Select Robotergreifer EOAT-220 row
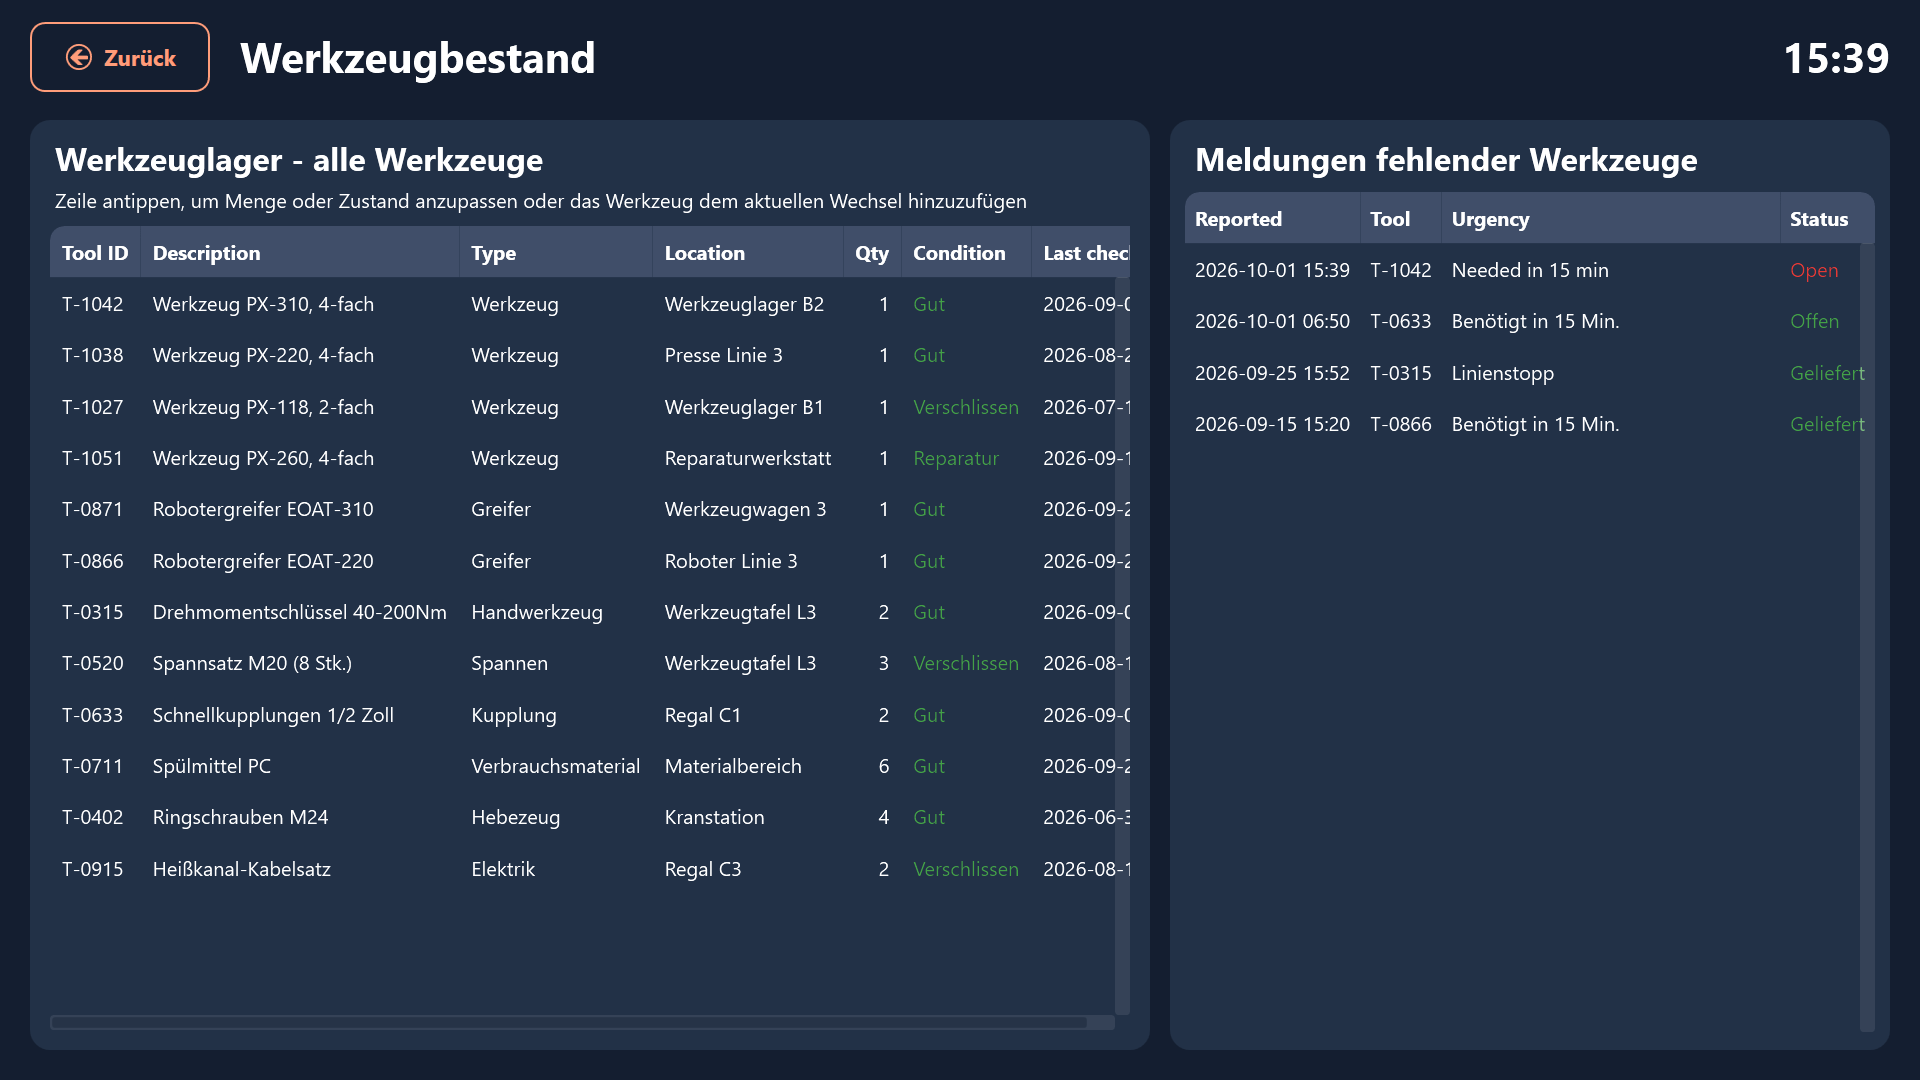Image resolution: width=1920 pixels, height=1080 pixels. (590, 561)
